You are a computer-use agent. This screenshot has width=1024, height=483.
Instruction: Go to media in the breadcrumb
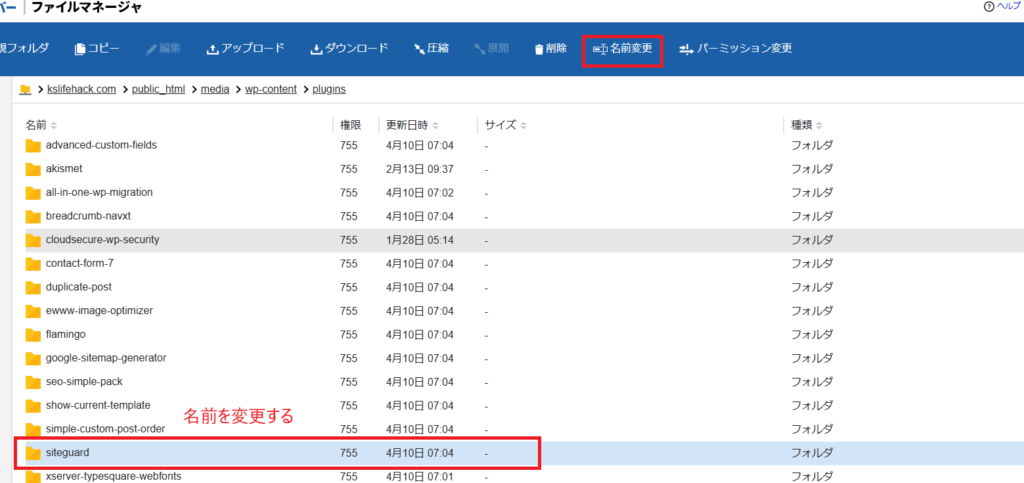pos(216,89)
